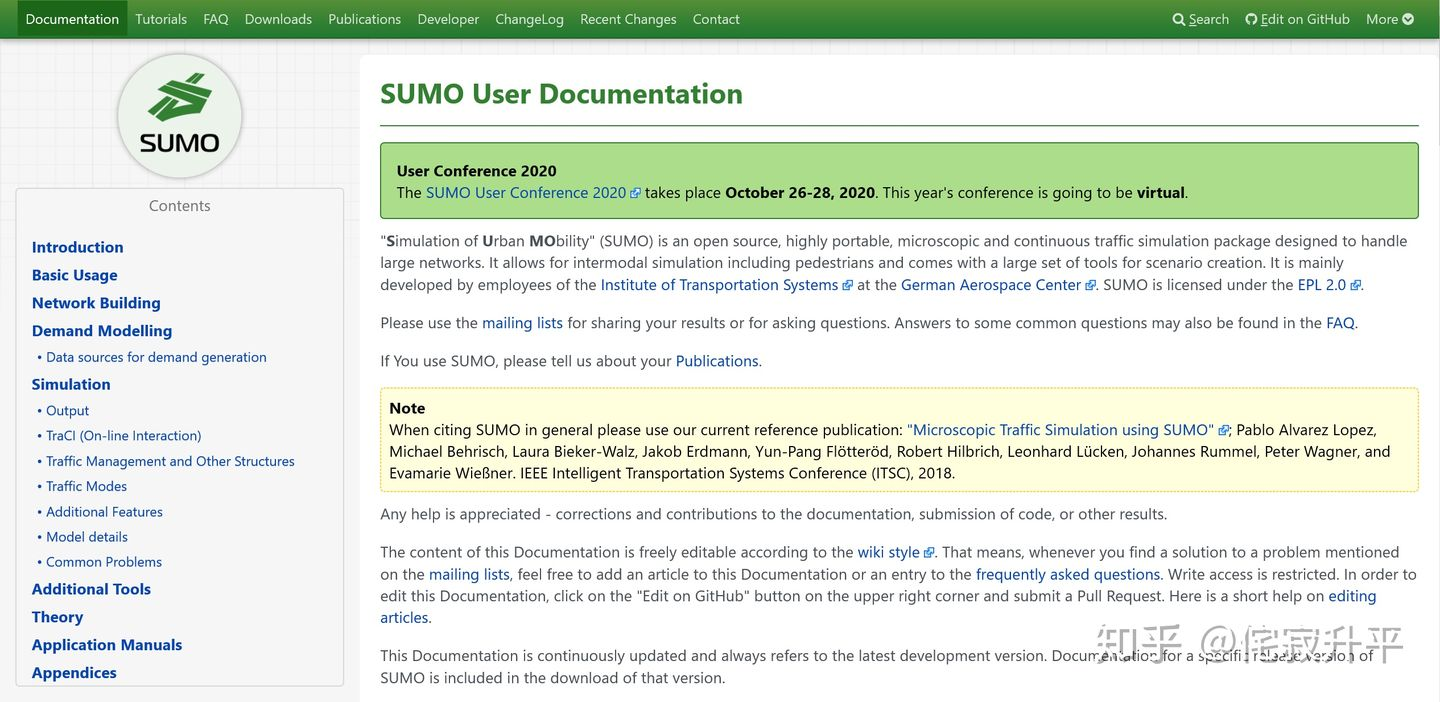The image size is (1440, 702).
Task: Open Output under the Simulation section
Action: click(67, 410)
